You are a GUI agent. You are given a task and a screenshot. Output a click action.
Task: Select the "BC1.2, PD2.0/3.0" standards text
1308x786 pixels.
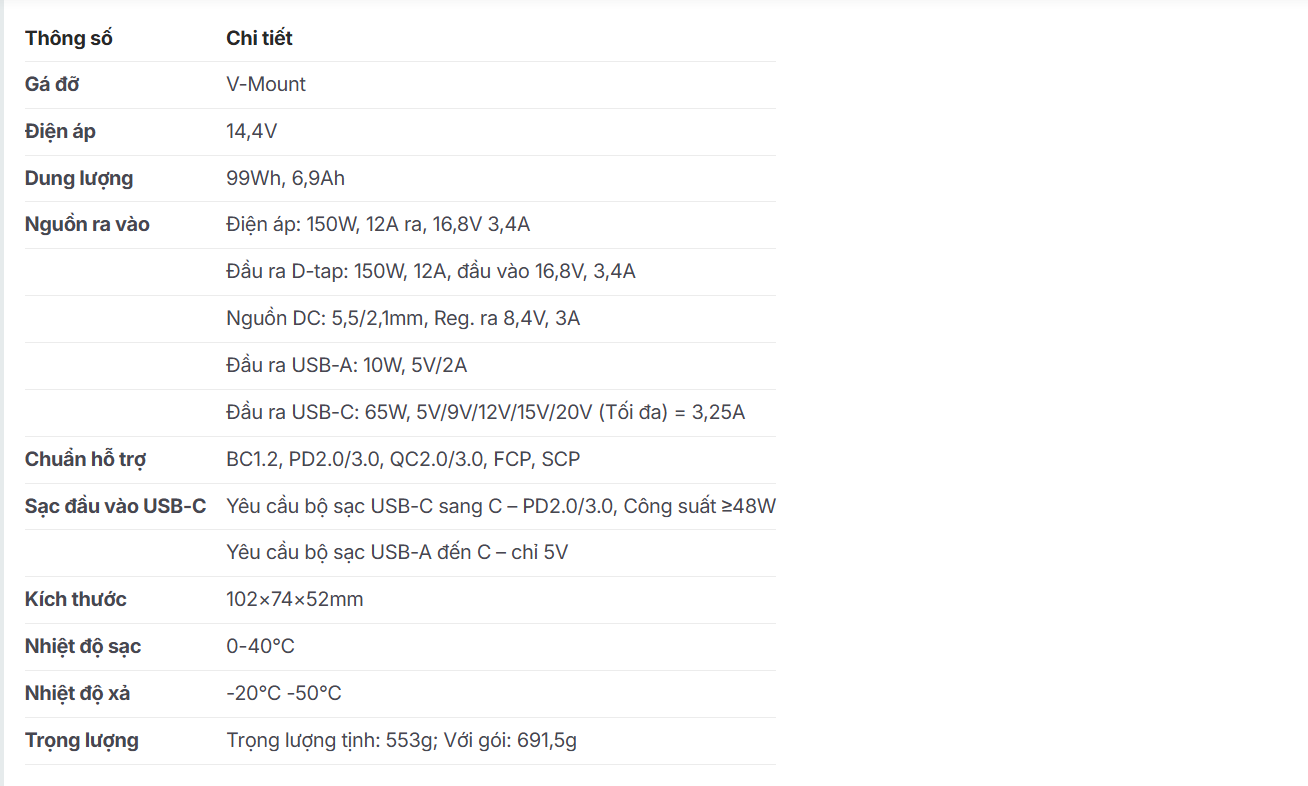point(403,459)
